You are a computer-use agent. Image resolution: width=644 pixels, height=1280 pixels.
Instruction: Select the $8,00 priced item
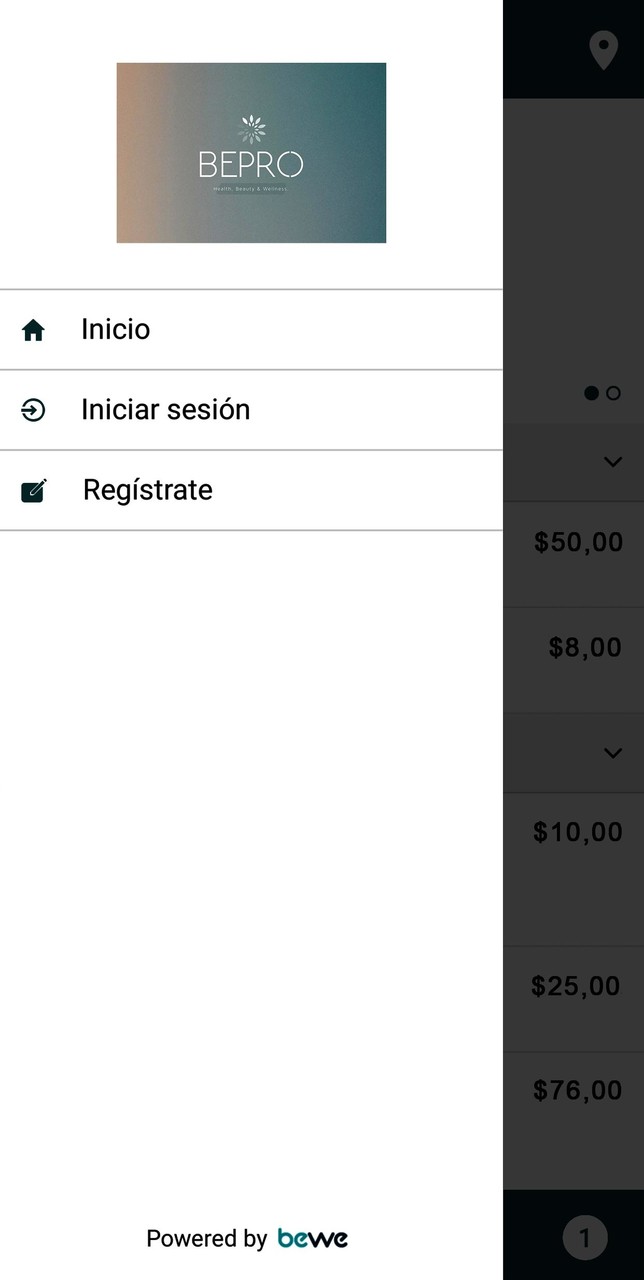585,648
